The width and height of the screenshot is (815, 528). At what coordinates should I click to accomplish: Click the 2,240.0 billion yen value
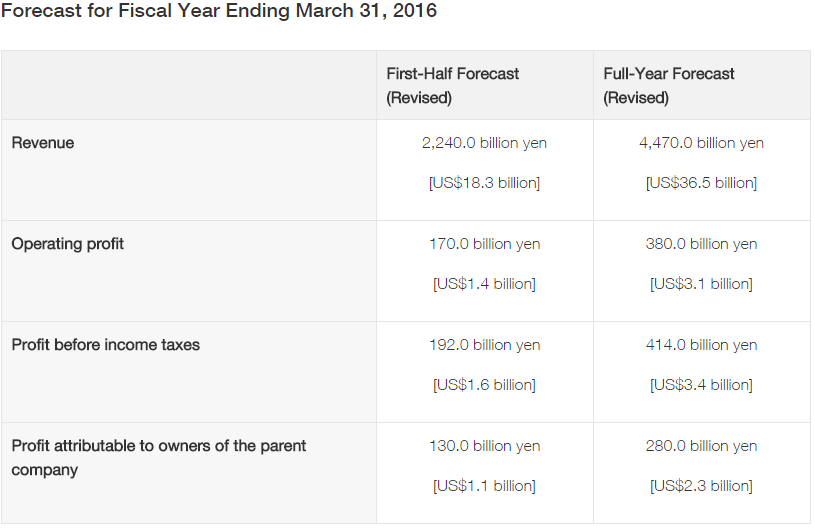(x=484, y=143)
